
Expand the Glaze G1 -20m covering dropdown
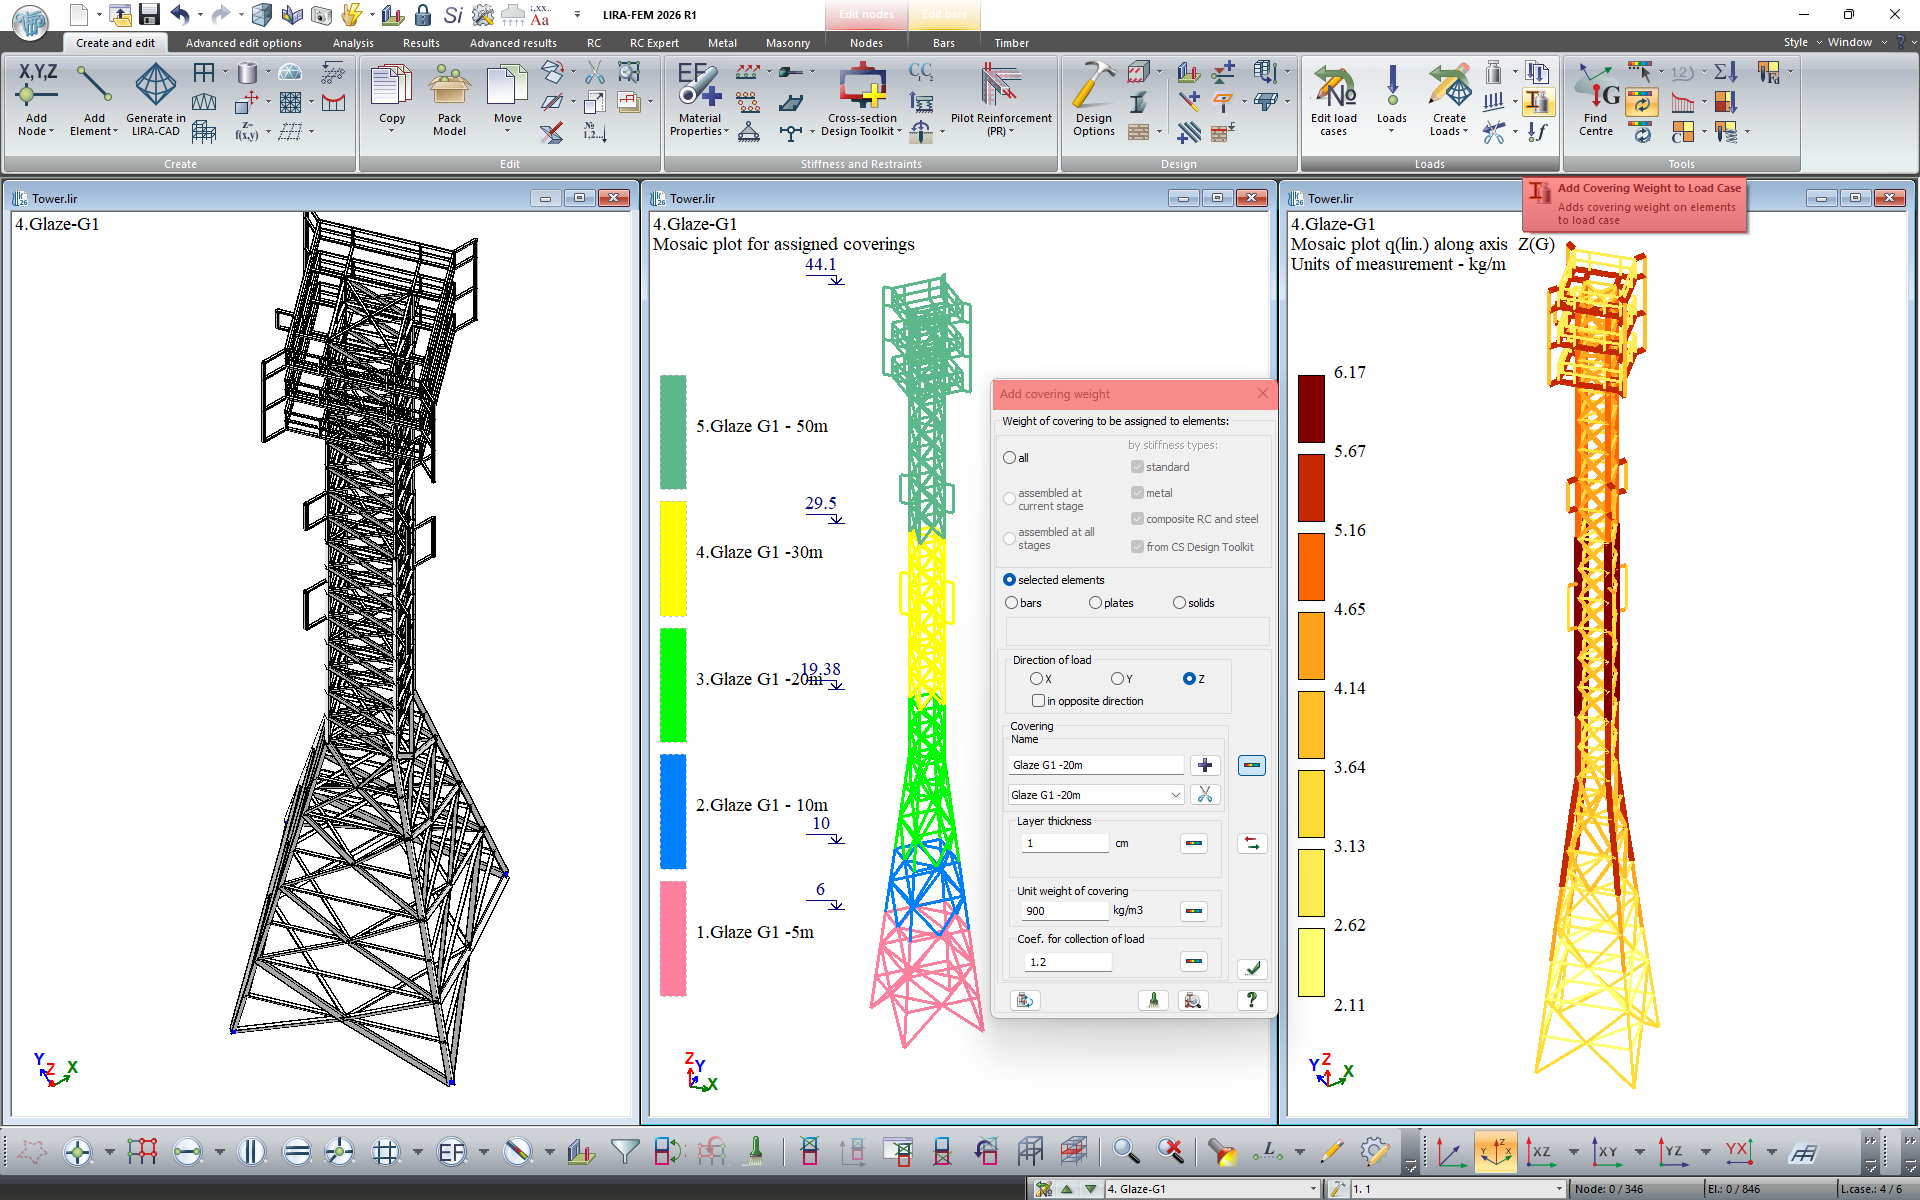(1176, 795)
